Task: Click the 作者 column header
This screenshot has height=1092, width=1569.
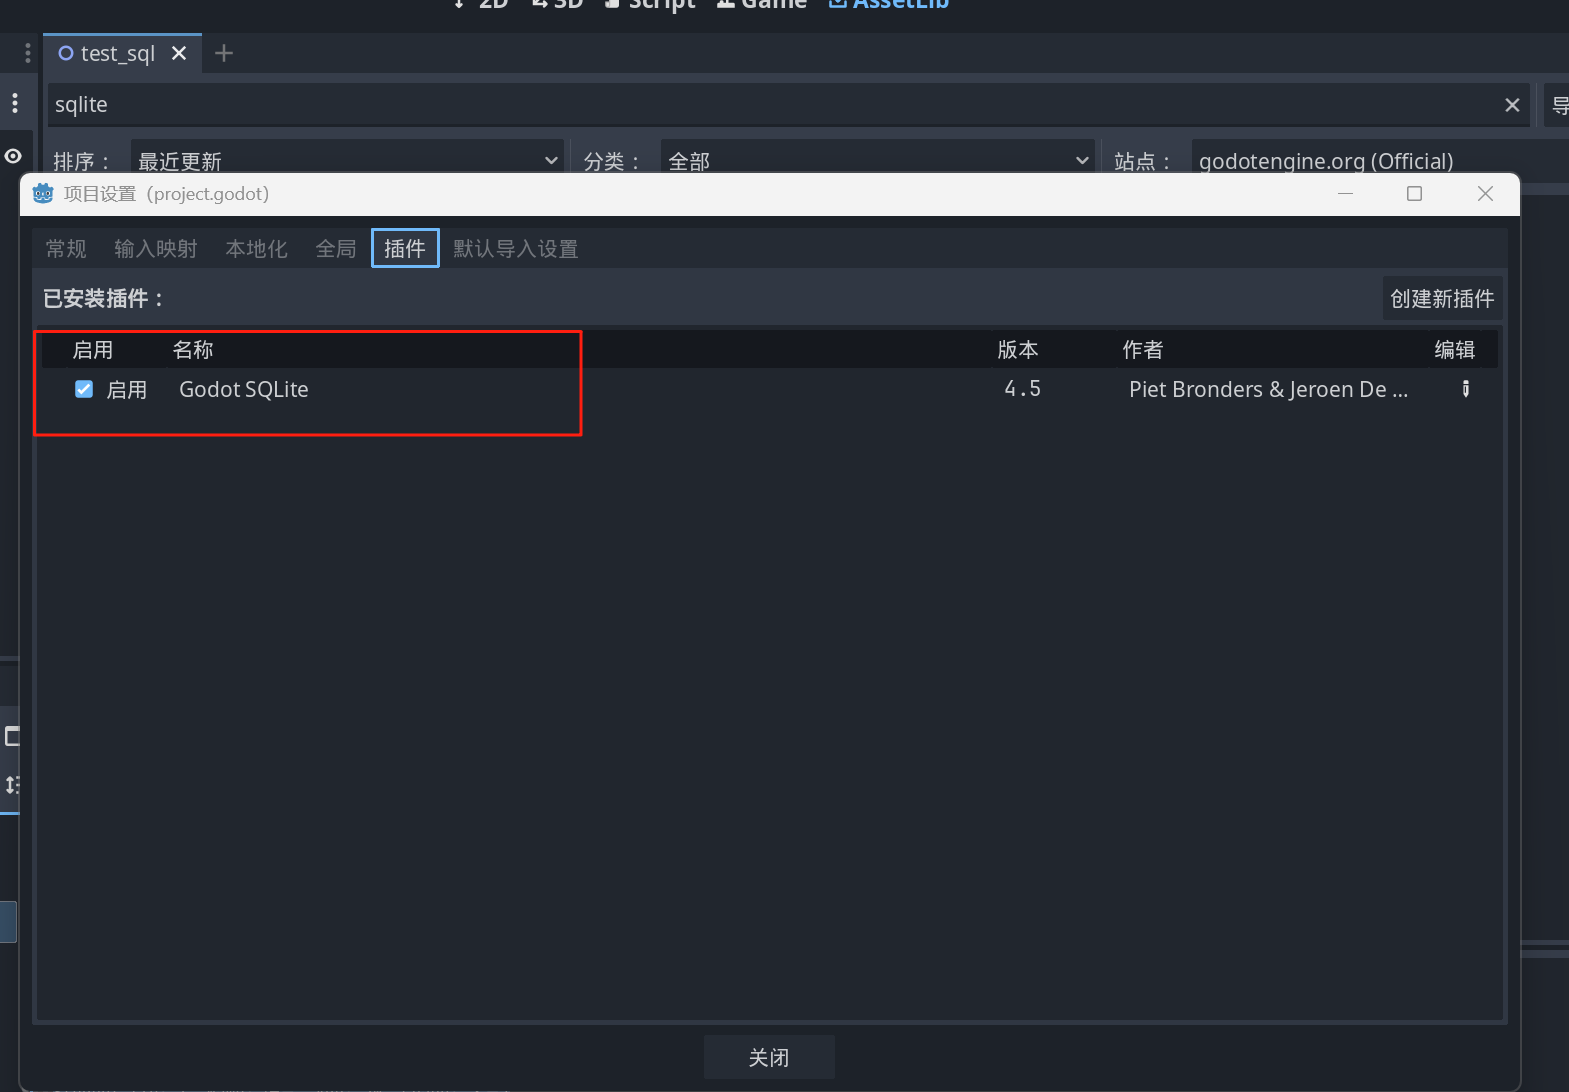Action: pos(1143,349)
